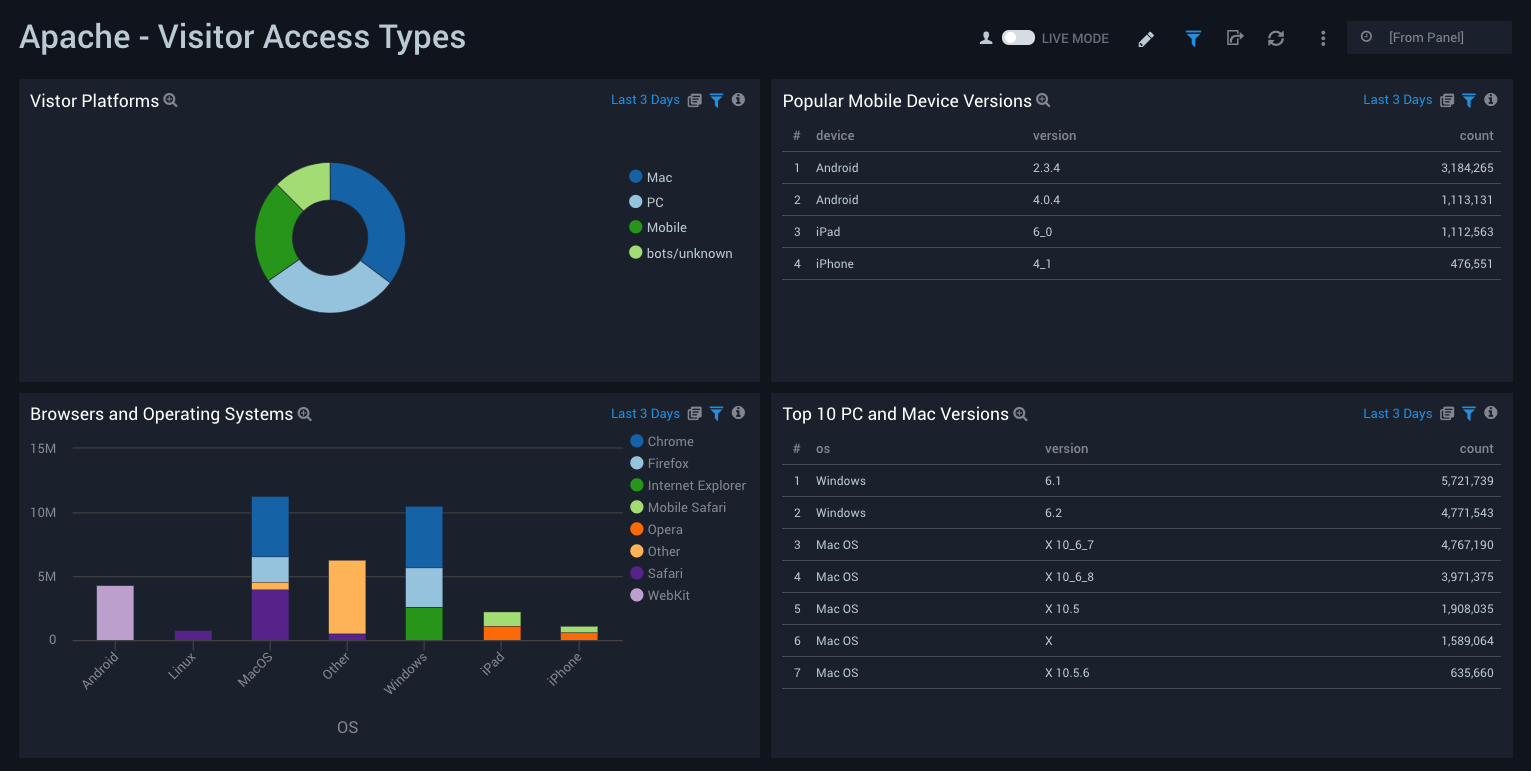Click filter icon on Popular Mobile Device Versions
Screen dimensions: 1531x771
[1468, 100]
